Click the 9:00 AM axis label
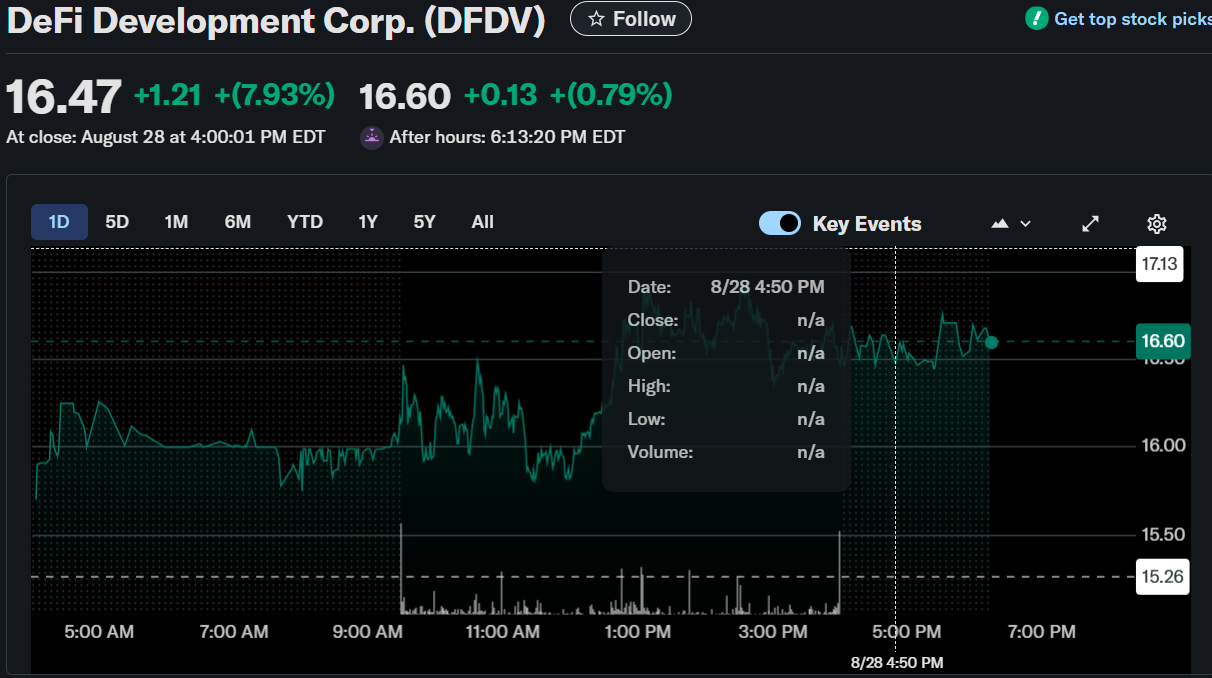Screen dimensions: 1212x678 (x=368, y=632)
